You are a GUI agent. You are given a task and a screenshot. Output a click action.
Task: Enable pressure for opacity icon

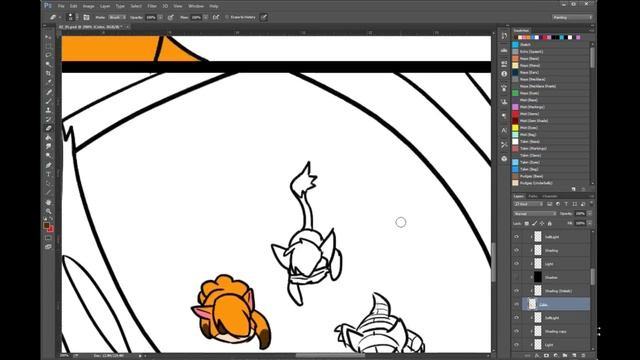tap(171, 17)
